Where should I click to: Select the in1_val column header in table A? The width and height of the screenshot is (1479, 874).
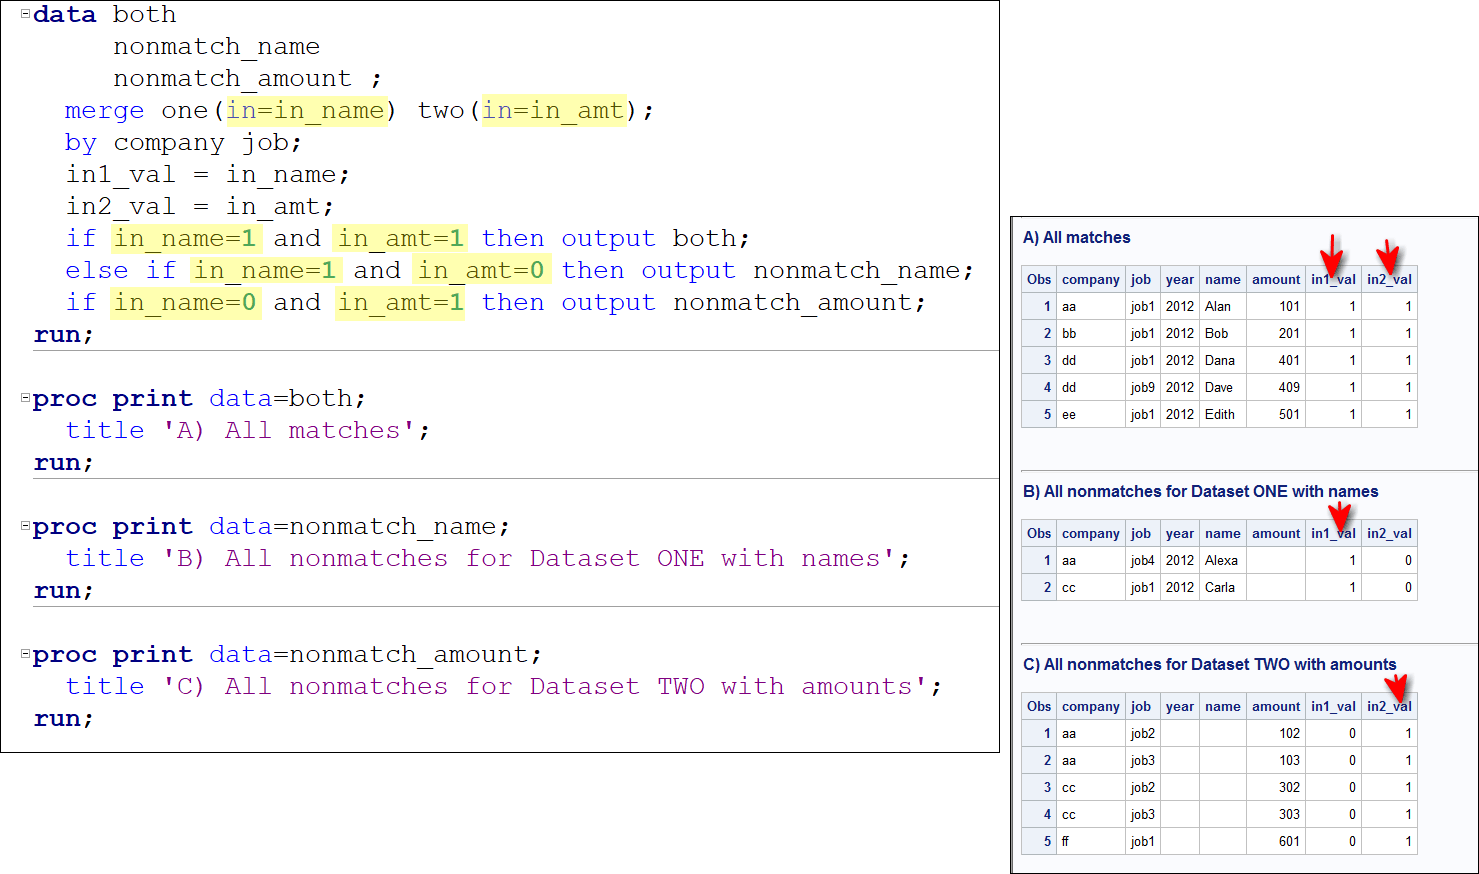(1333, 279)
